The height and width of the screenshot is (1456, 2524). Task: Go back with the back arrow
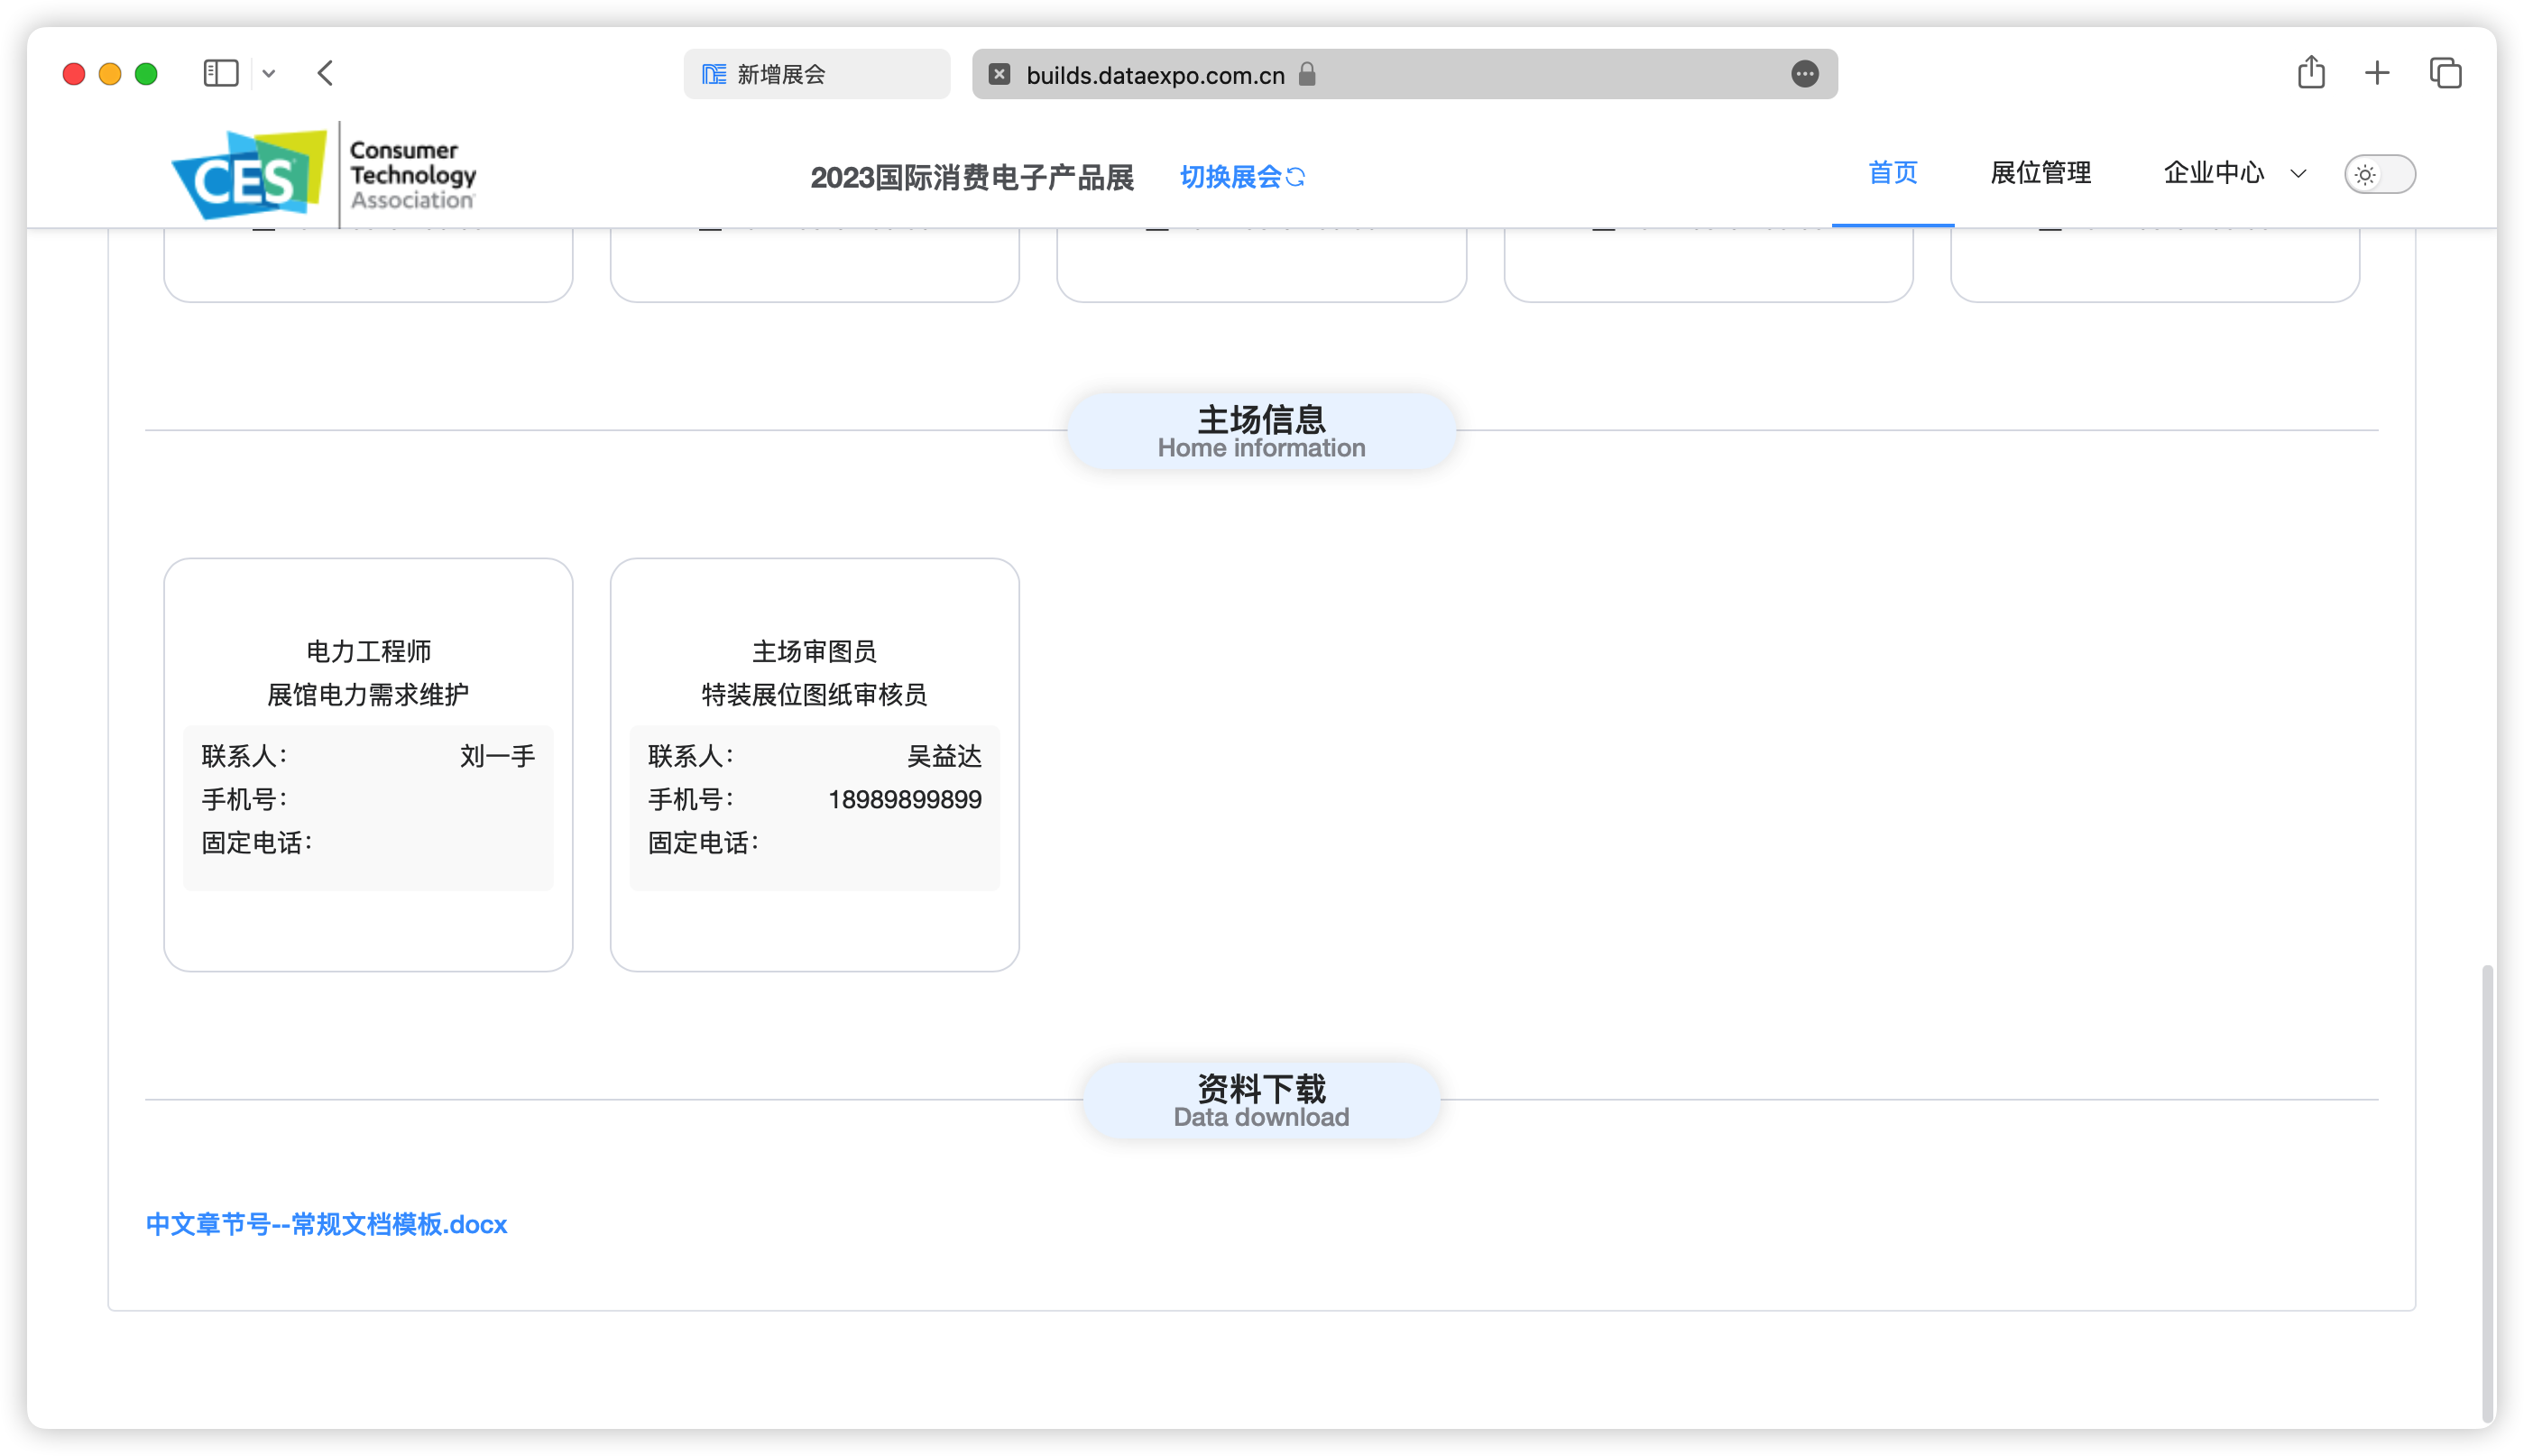coord(325,73)
